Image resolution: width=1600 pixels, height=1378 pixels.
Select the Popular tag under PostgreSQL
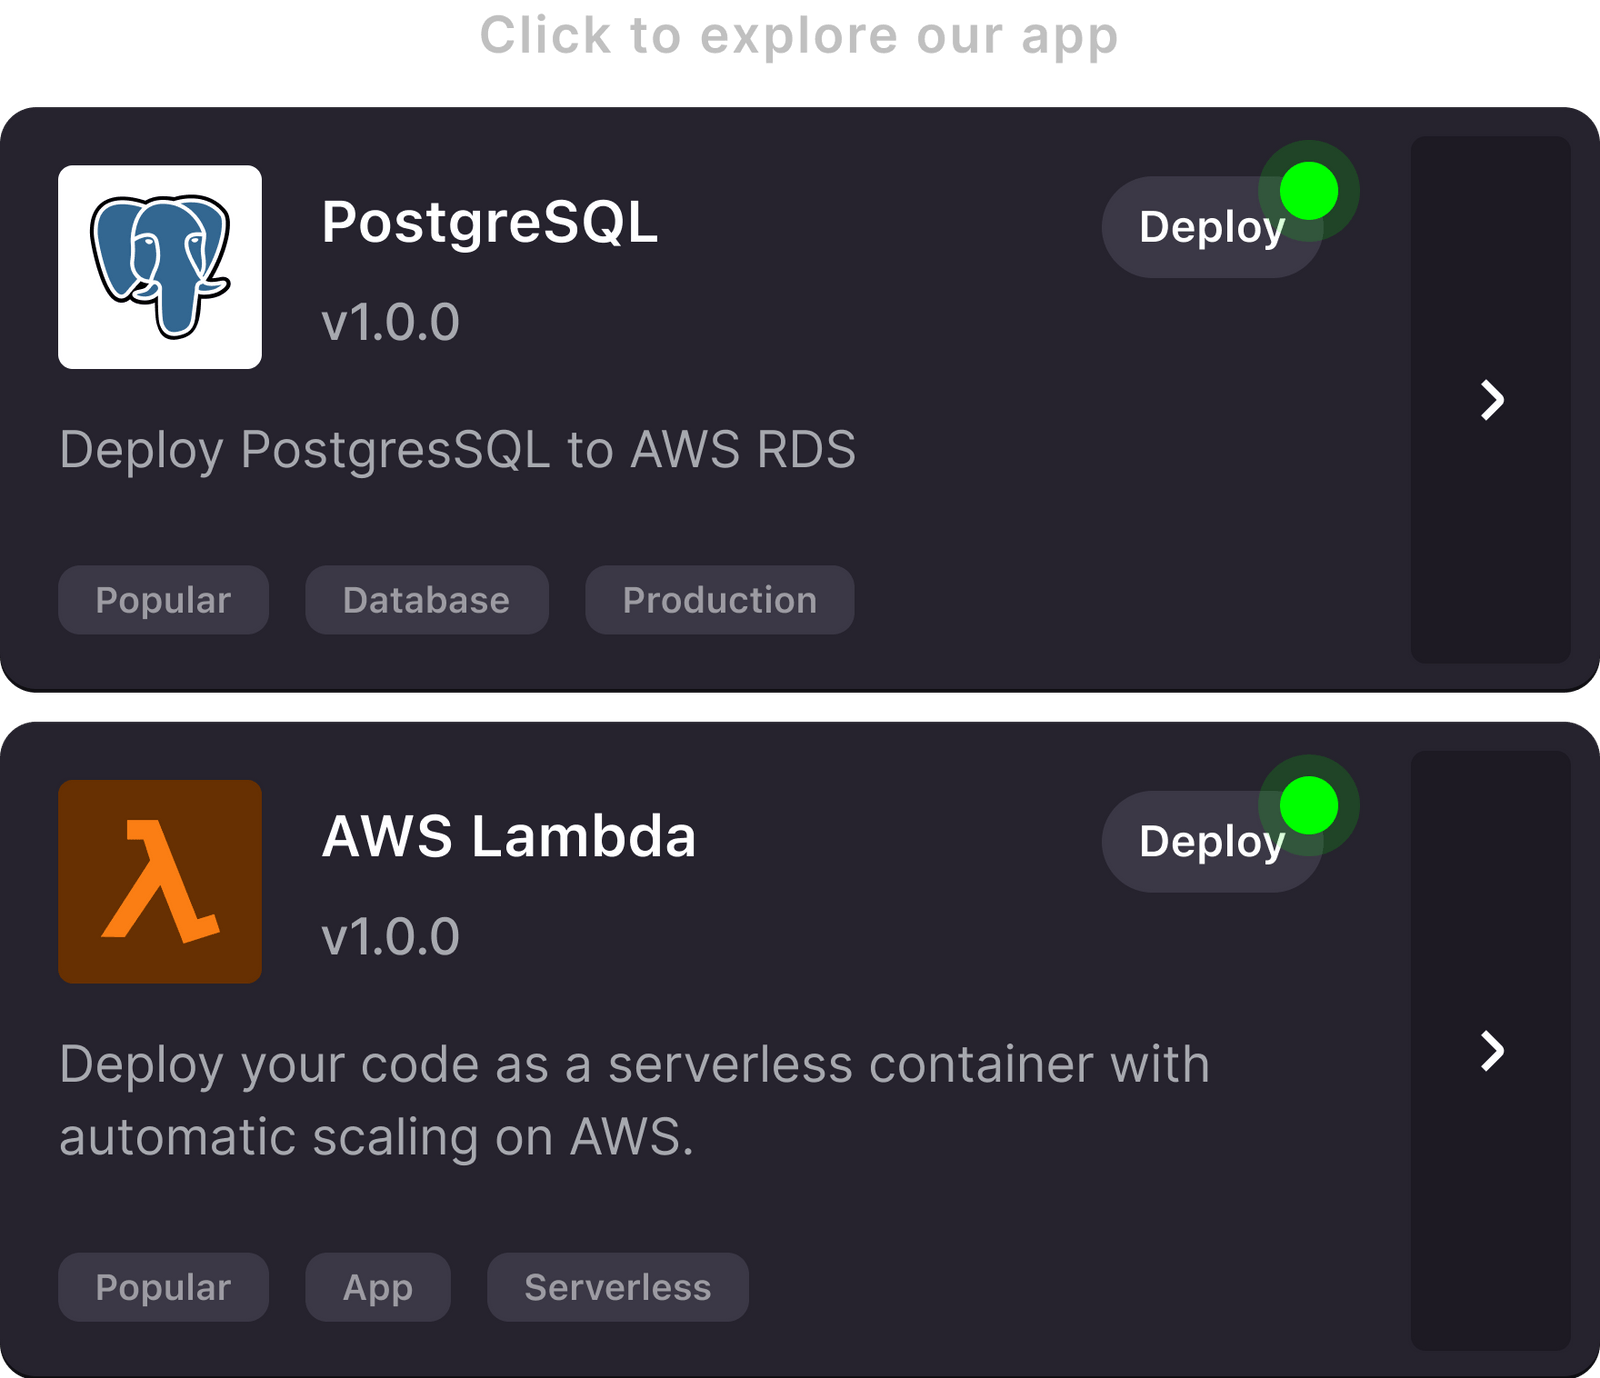click(x=163, y=600)
